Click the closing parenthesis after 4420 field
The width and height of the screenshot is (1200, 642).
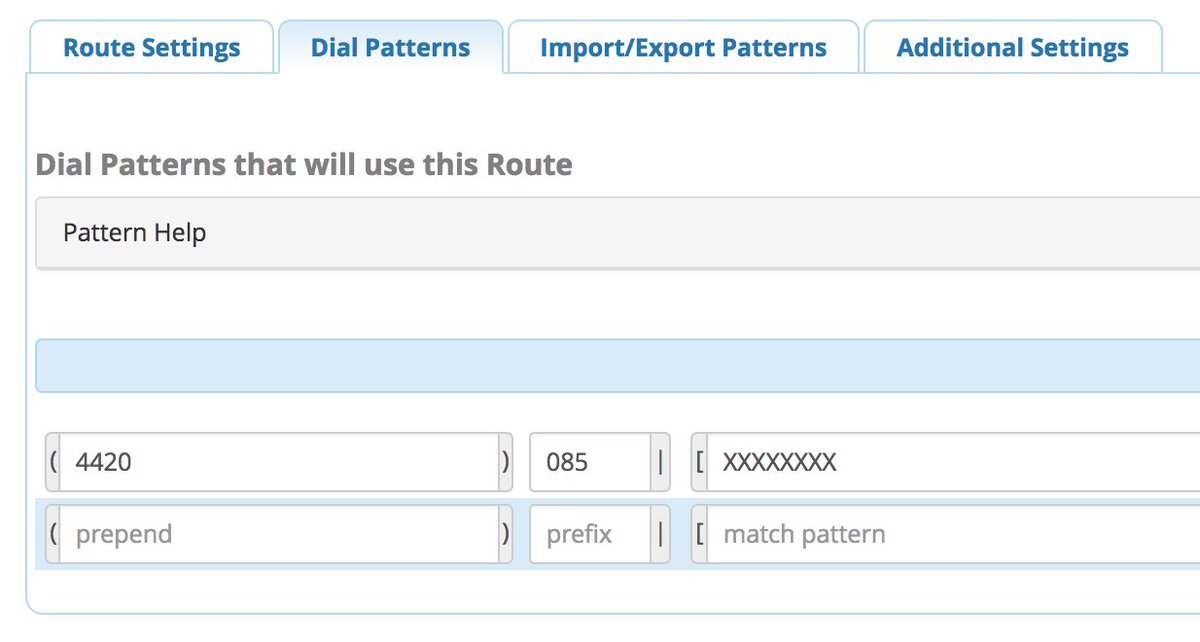coord(506,462)
